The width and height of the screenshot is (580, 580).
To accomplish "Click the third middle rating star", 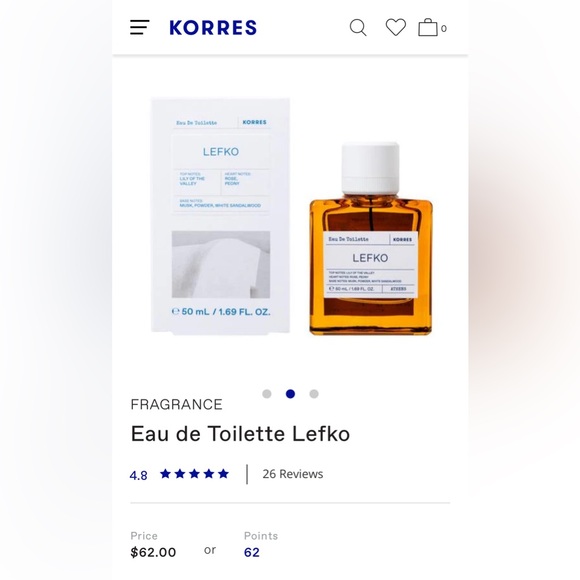I will point(194,473).
